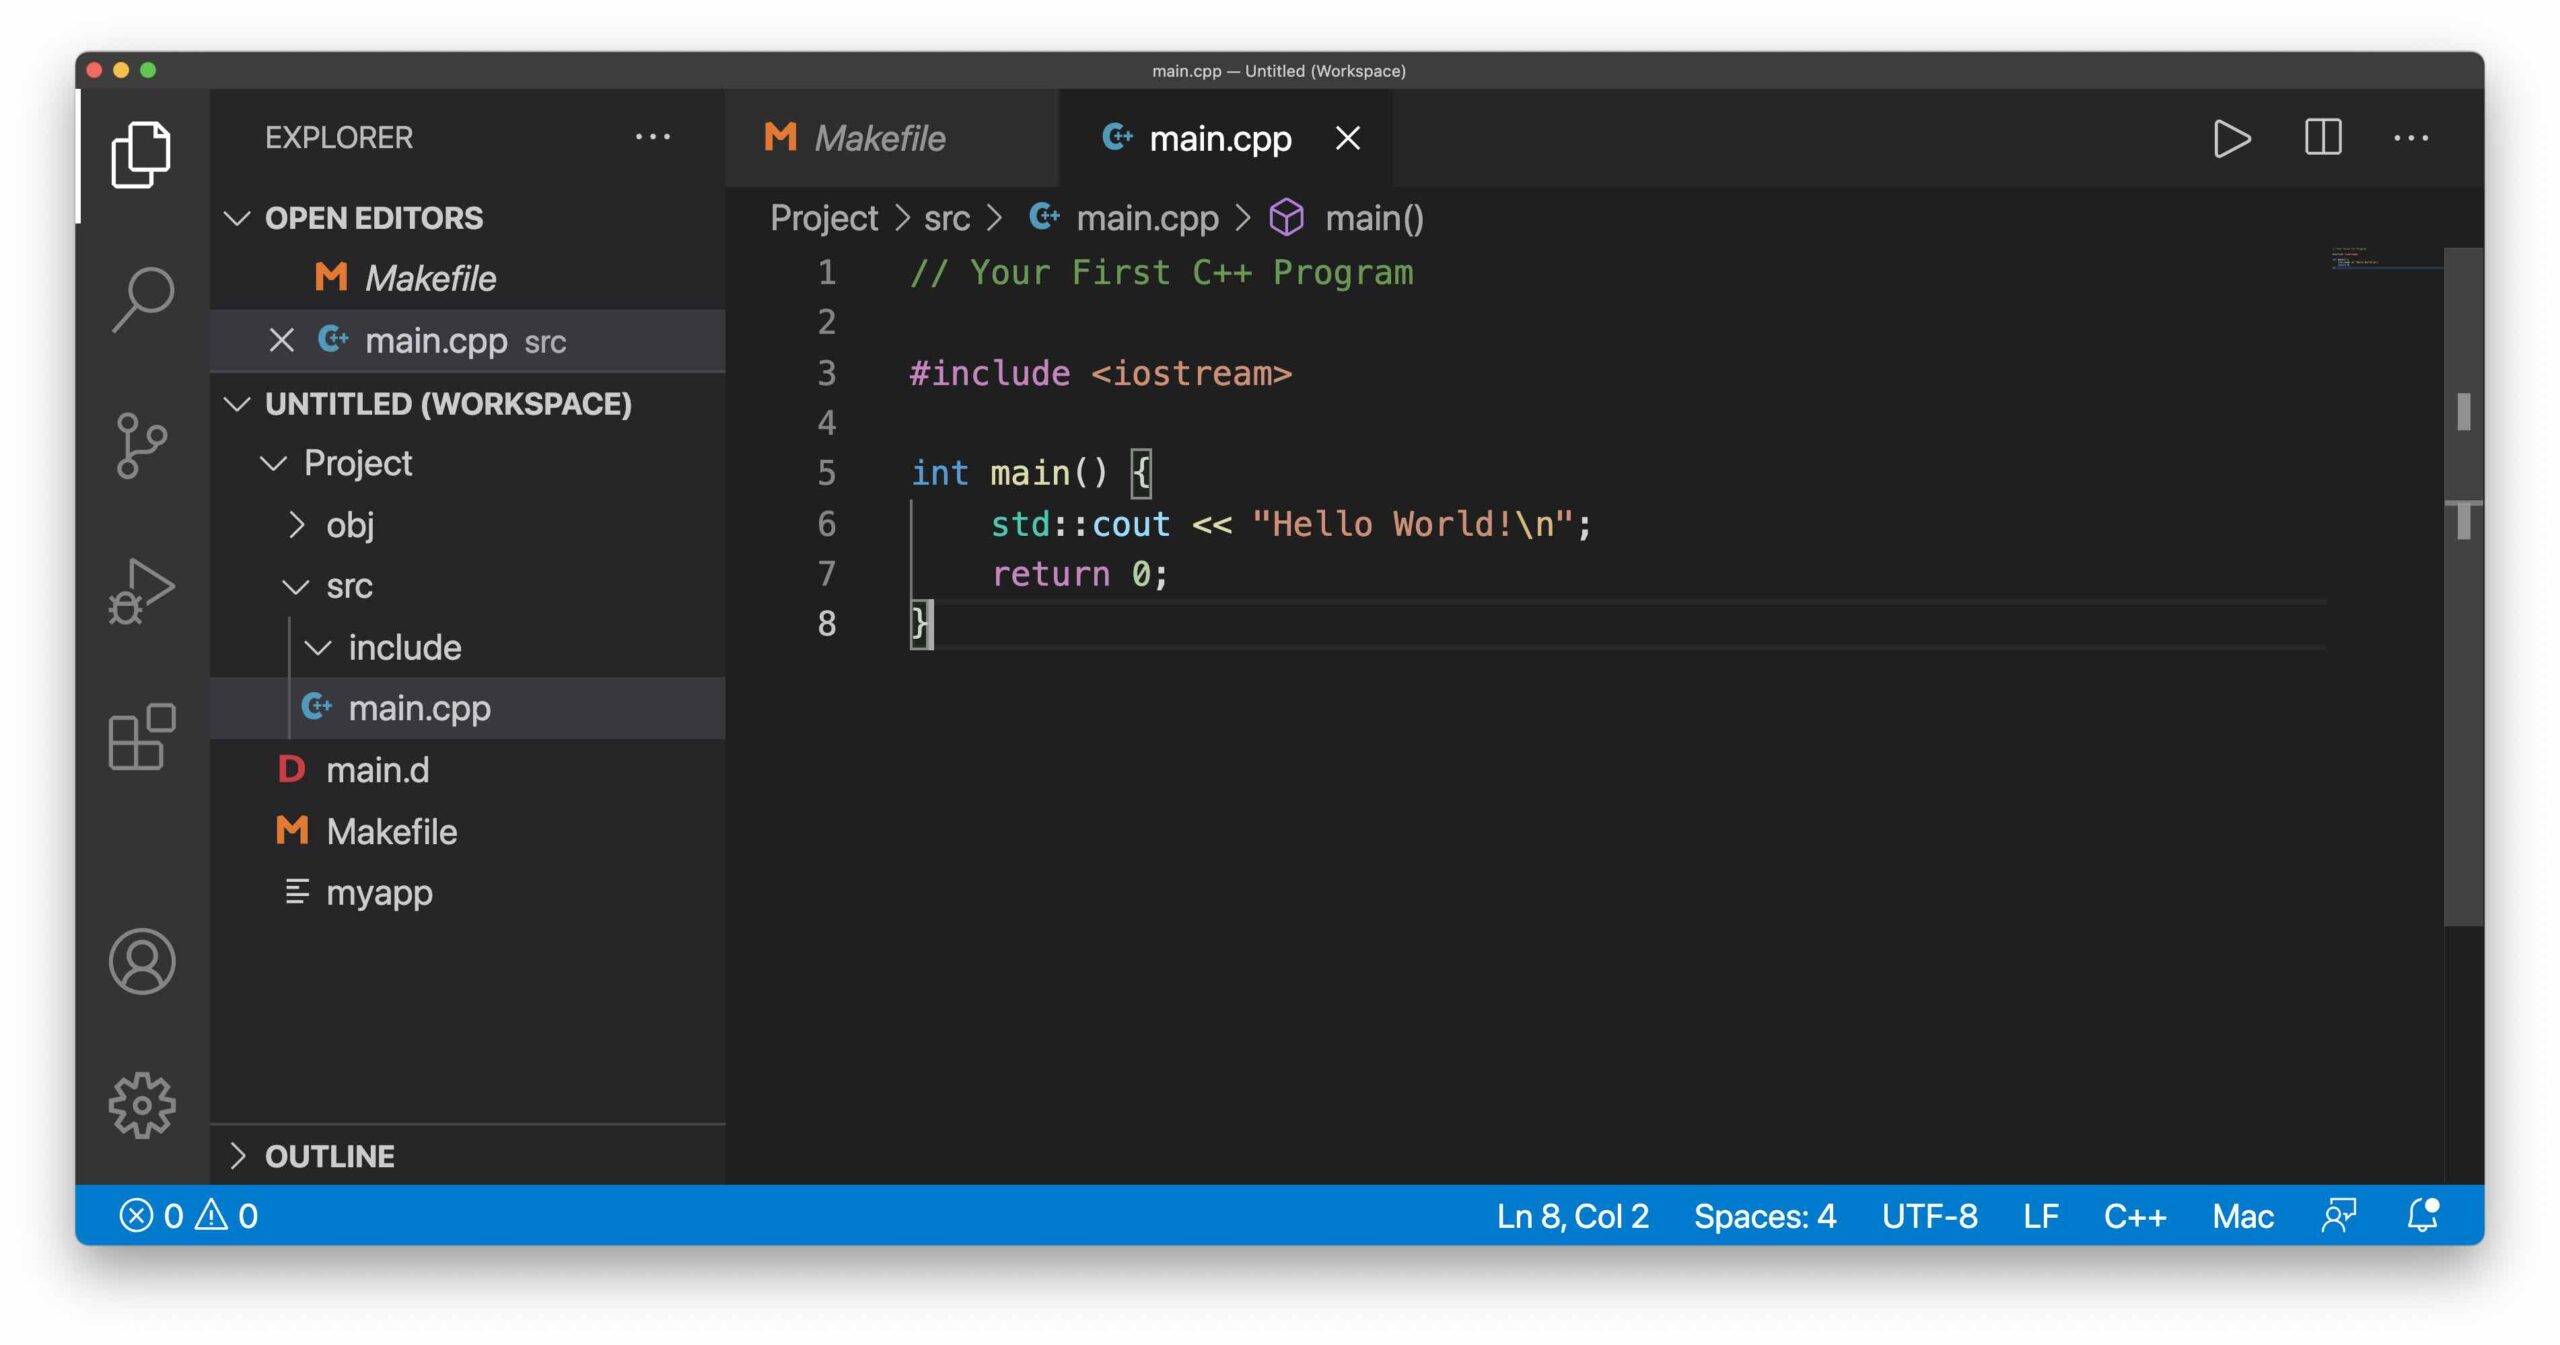Collapse the src folder in the explorer

click(x=296, y=586)
